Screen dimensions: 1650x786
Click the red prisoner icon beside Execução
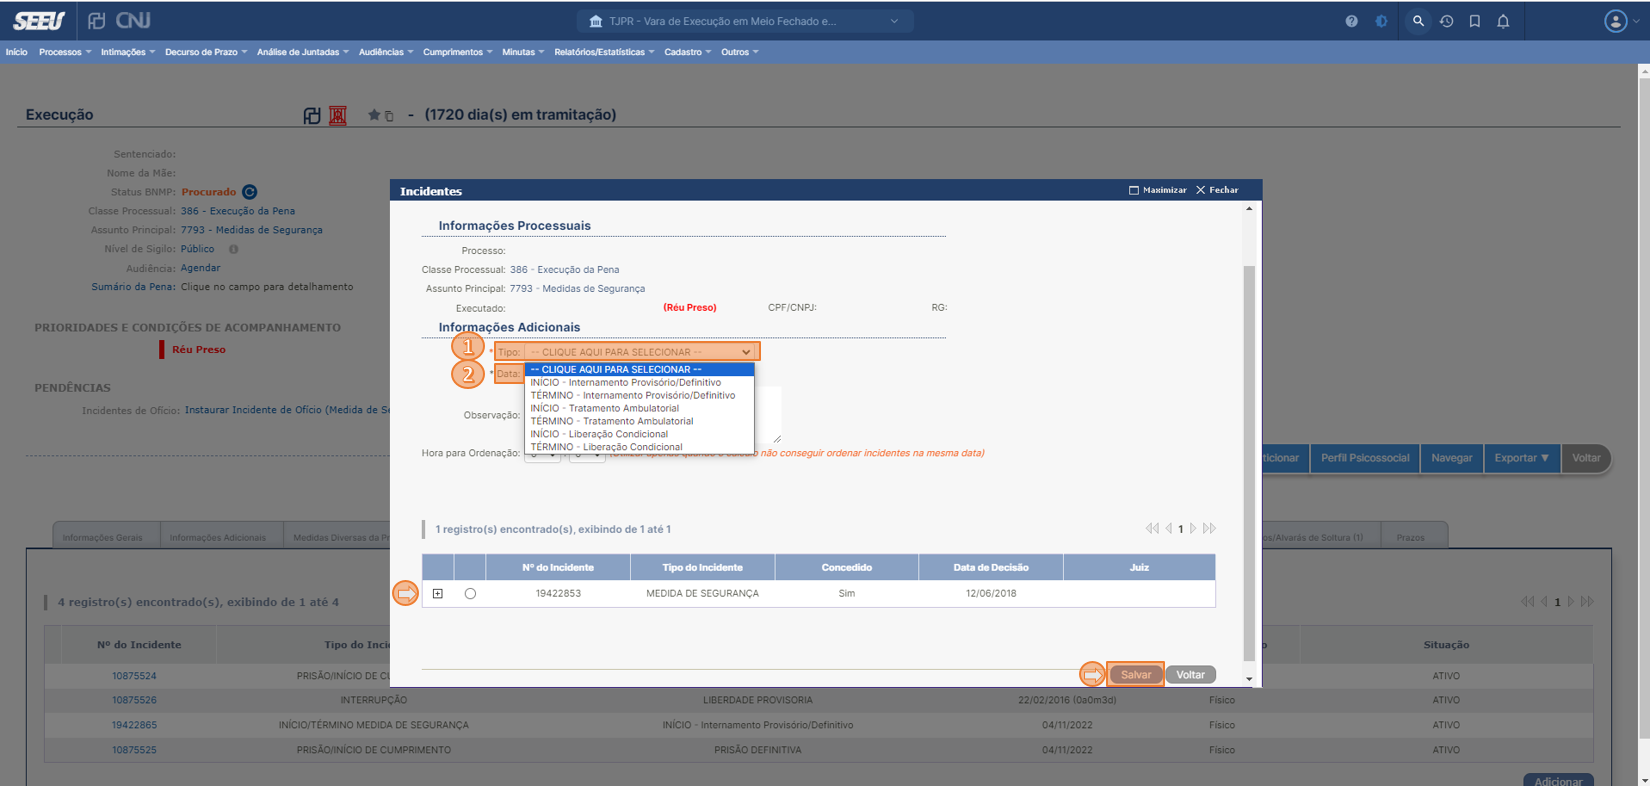click(338, 115)
